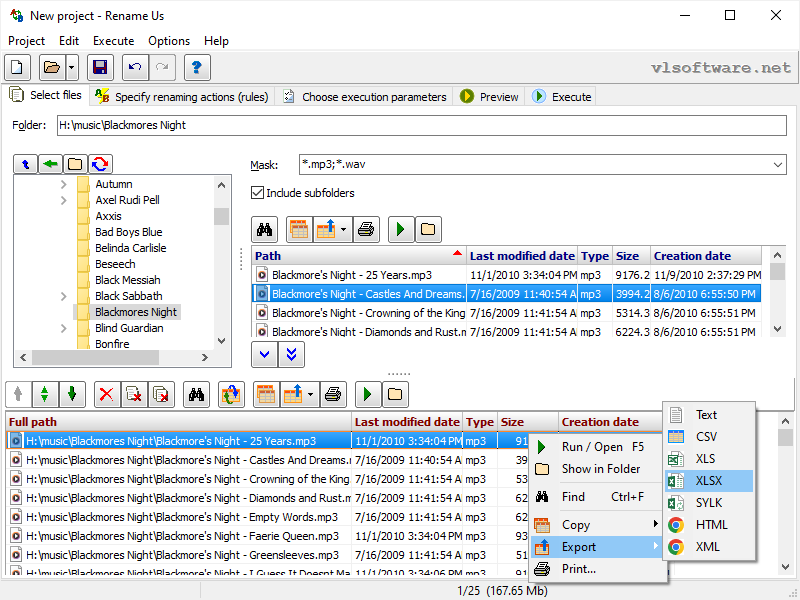Click the binoculars find icon above upper list
Viewport: 800px width, 600px height.
tap(264, 230)
